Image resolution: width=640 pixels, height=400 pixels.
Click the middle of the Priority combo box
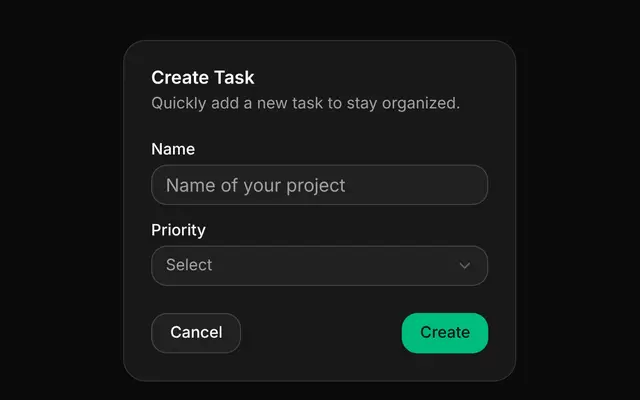tap(320, 266)
